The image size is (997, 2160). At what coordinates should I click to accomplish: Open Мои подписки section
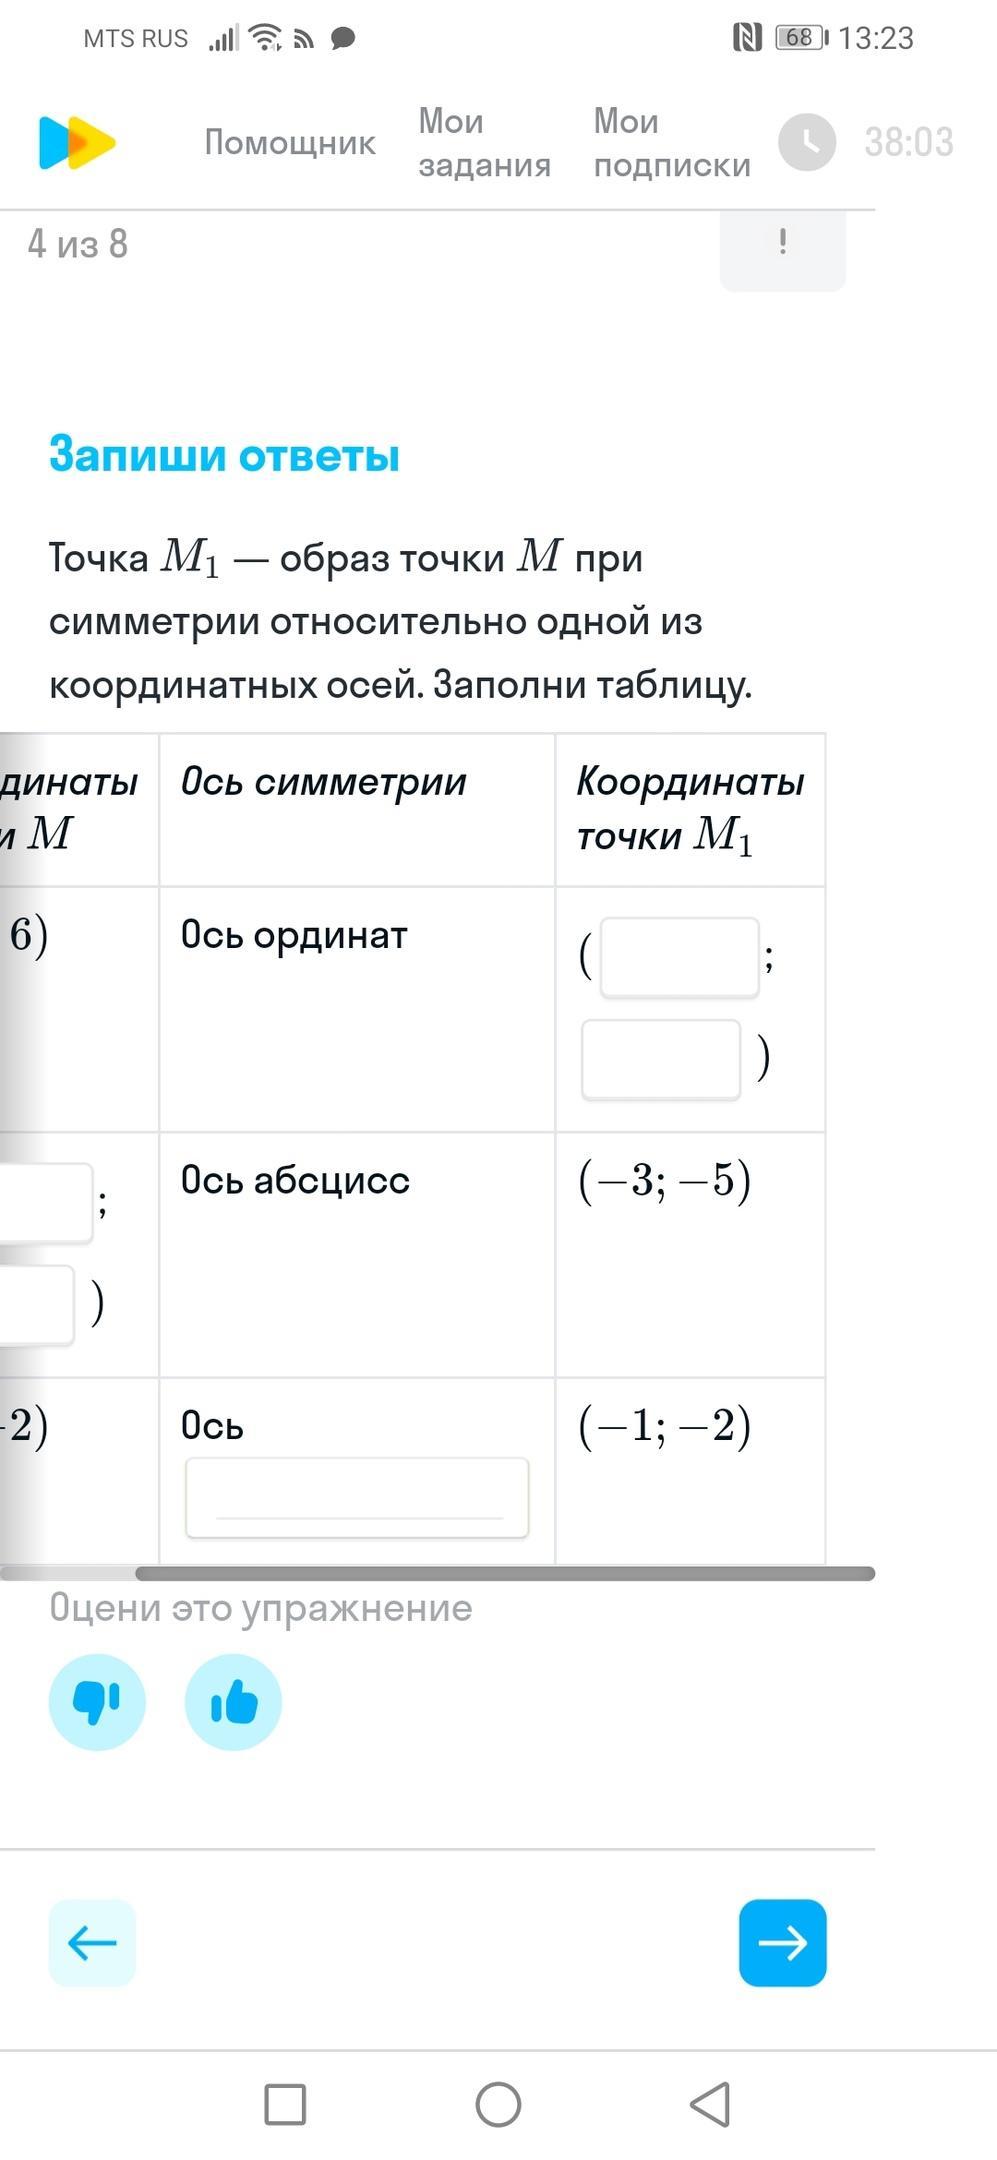(x=671, y=143)
